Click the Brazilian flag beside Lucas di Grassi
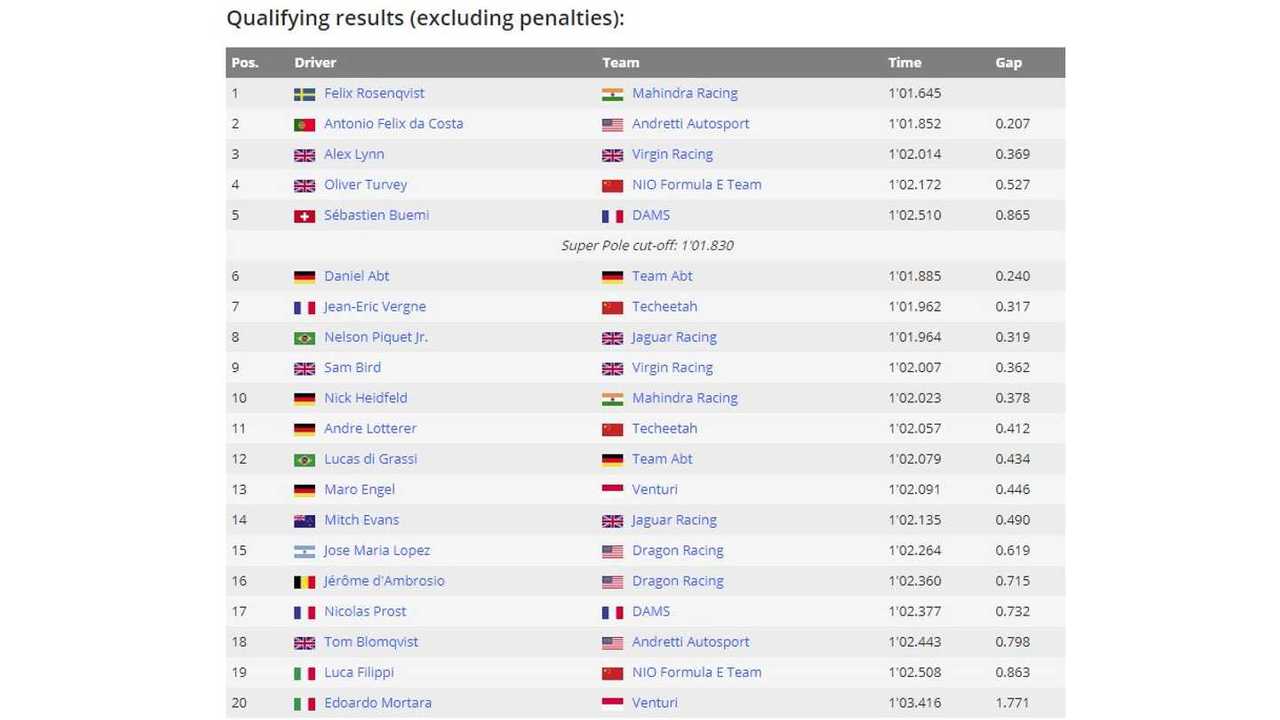 pyautogui.click(x=305, y=460)
